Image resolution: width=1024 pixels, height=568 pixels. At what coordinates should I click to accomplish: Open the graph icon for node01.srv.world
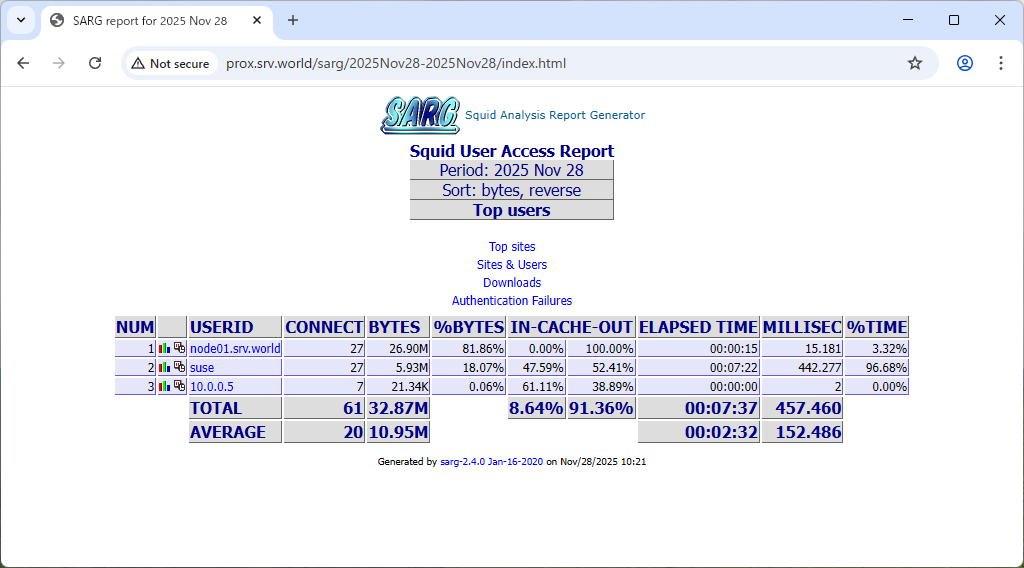pyautogui.click(x=165, y=349)
